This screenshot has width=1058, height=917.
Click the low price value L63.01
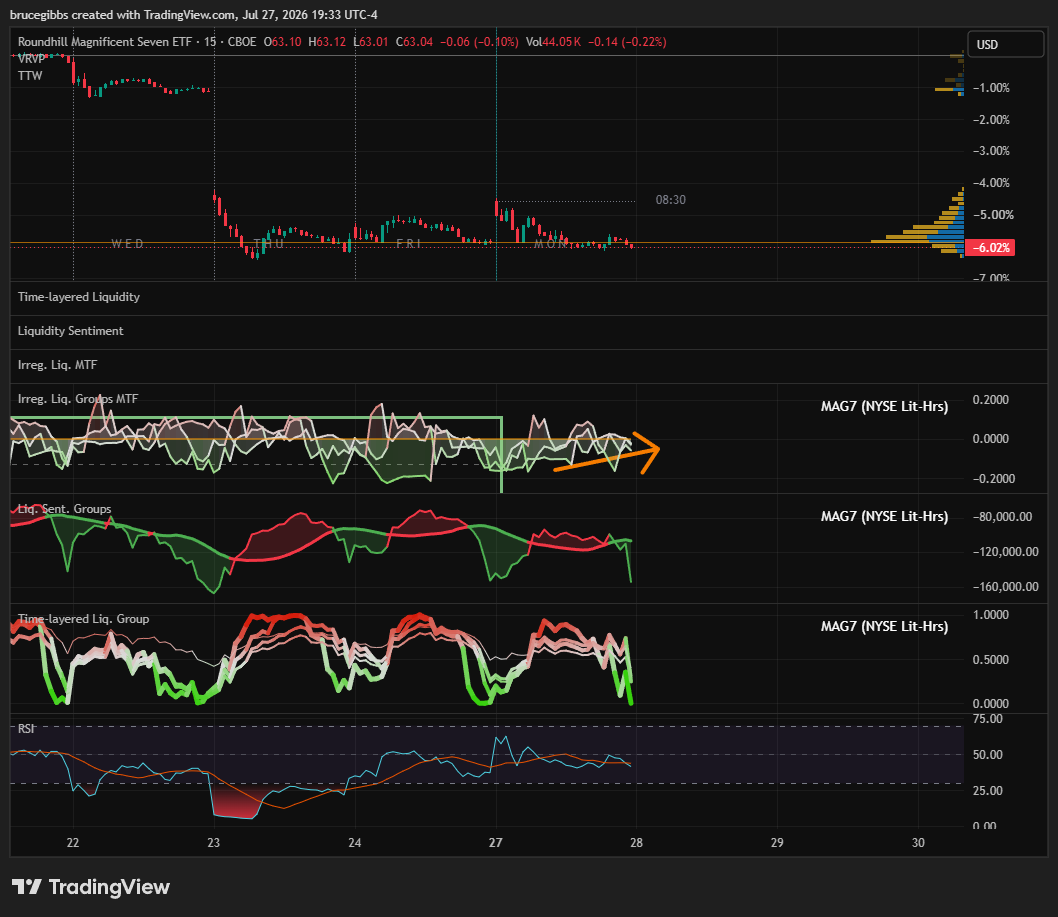coord(370,42)
